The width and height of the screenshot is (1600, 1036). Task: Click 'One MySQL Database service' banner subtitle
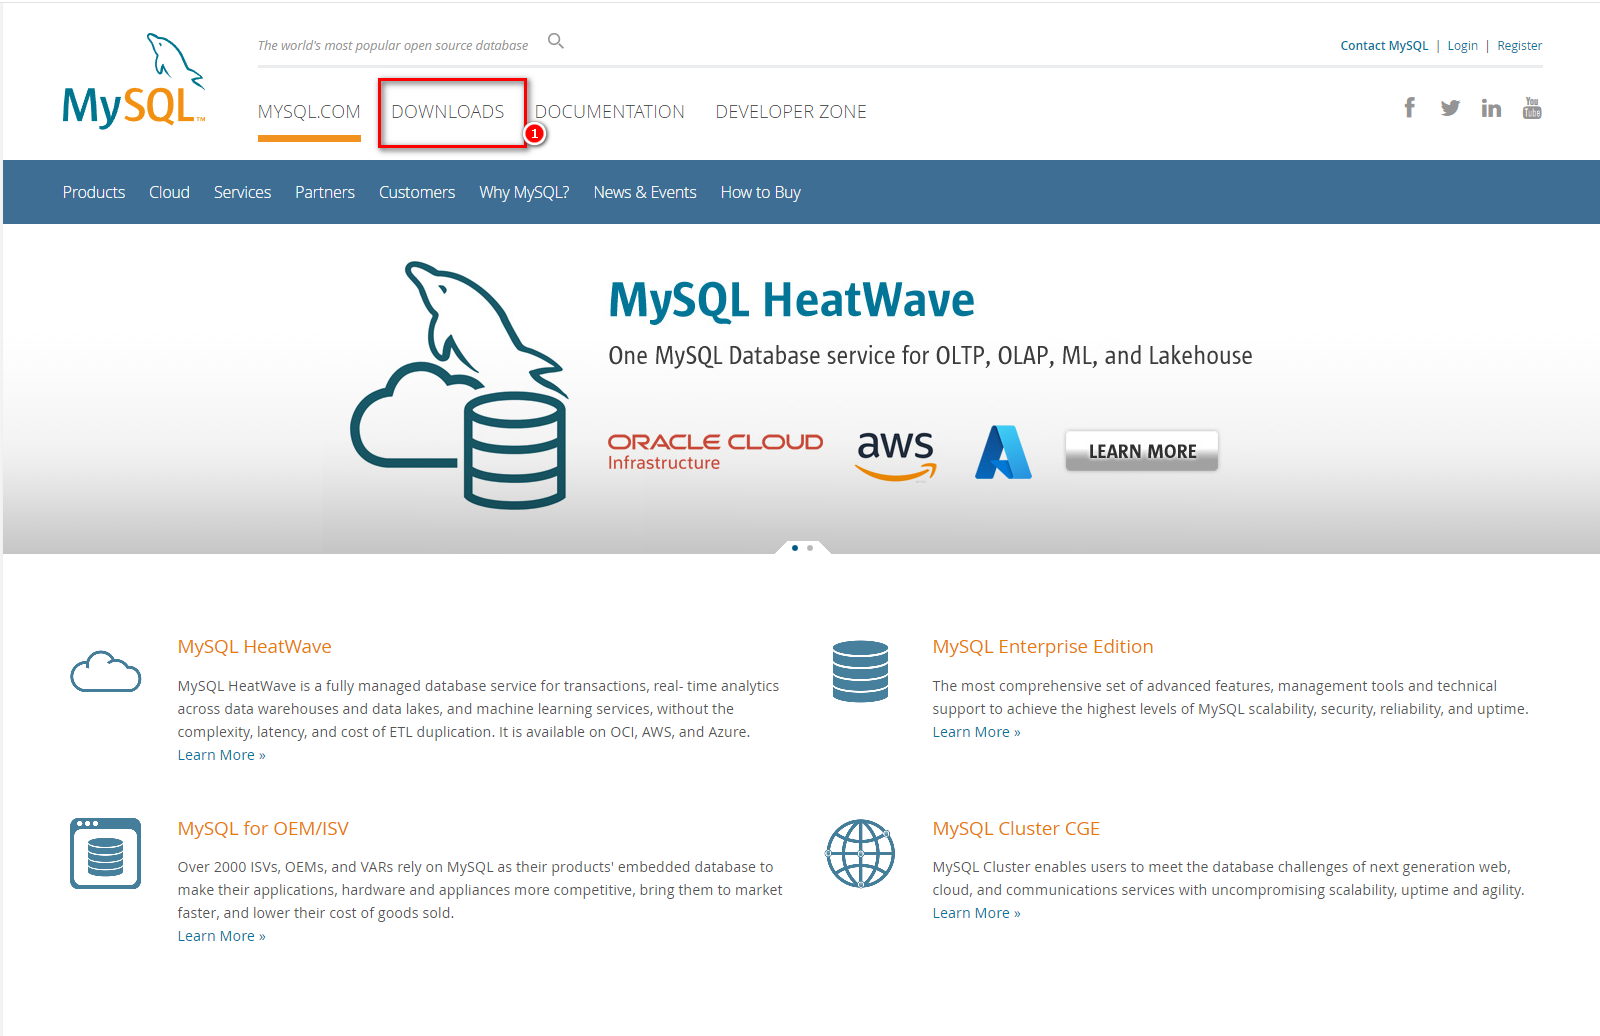click(930, 356)
